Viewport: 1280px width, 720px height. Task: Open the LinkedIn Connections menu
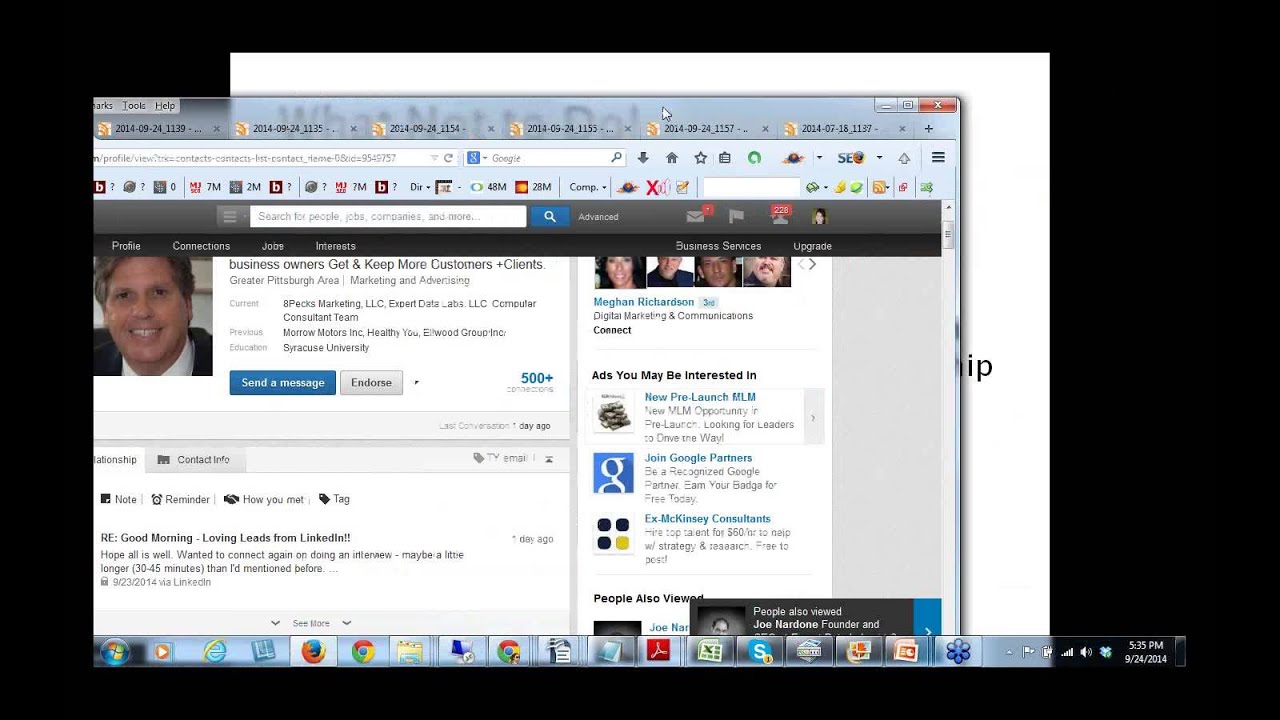pyautogui.click(x=201, y=246)
